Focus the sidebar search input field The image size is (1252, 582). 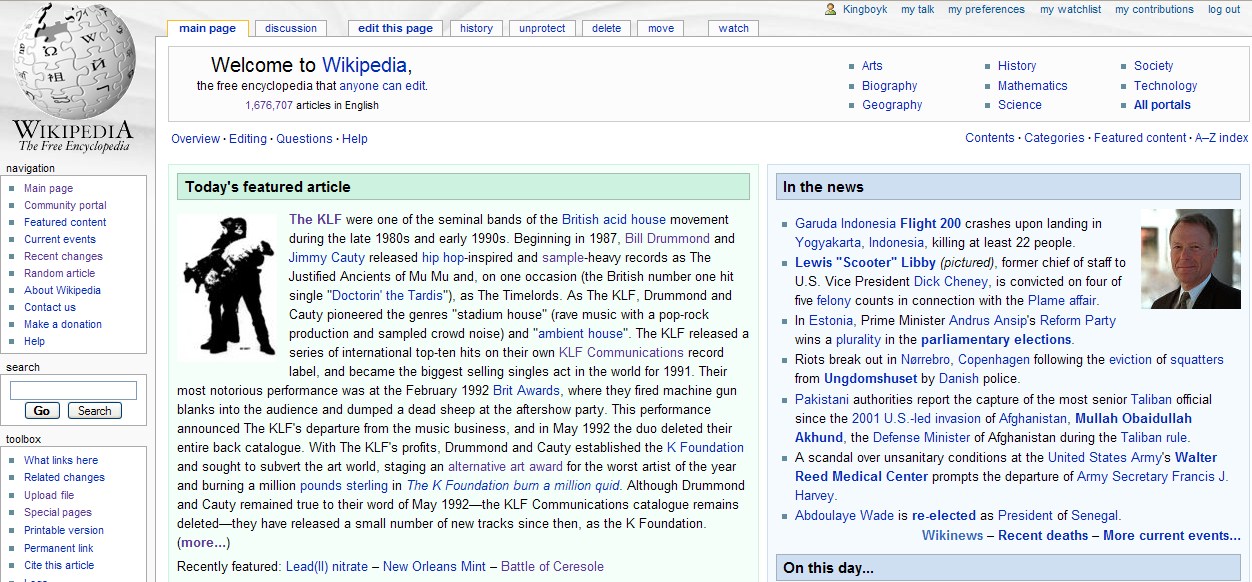[x=73, y=390]
